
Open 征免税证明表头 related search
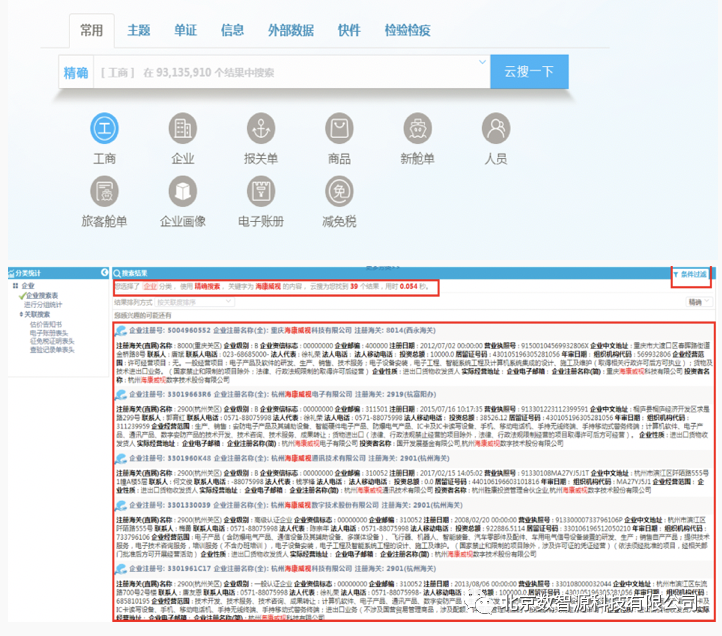52,341
